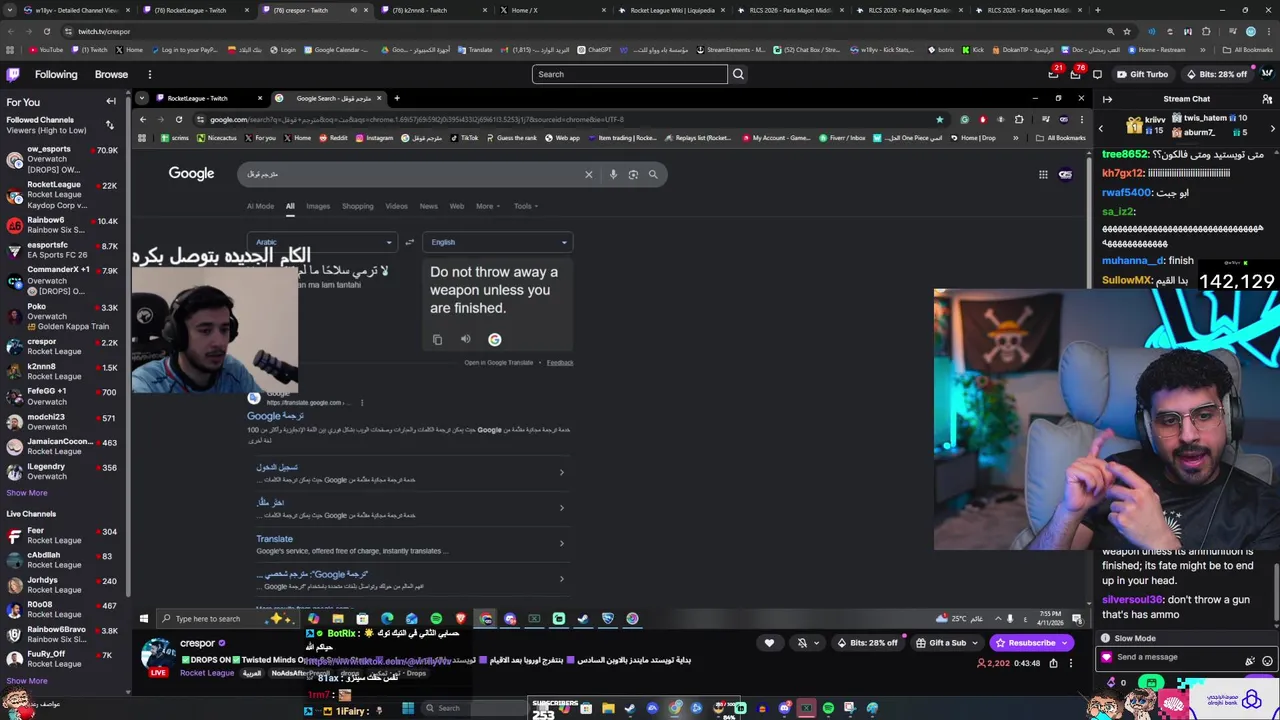This screenshot has width=1280, height=720.
Task: Click Open in Google Translate link
Action: pos(498,363)
